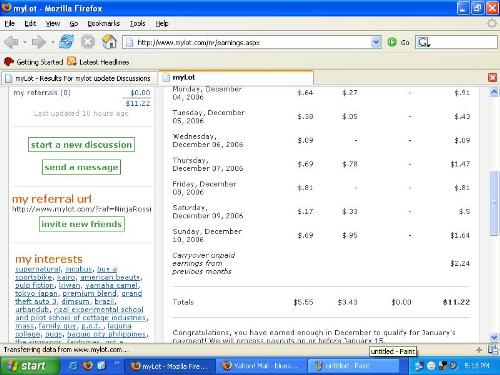Click the Totals $5.55 amount
Image resolution: width=500 pixels, height=375 pixels.
303,302
